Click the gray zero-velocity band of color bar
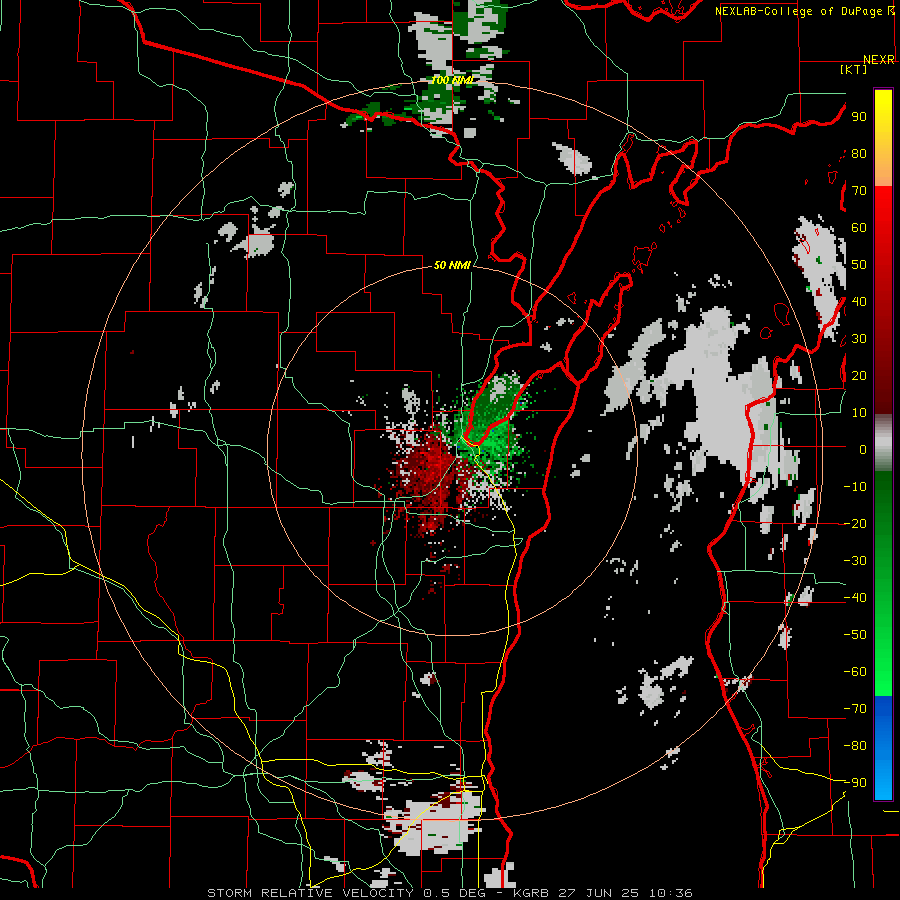The image size is (900, 900). click(x=883, y=442)
